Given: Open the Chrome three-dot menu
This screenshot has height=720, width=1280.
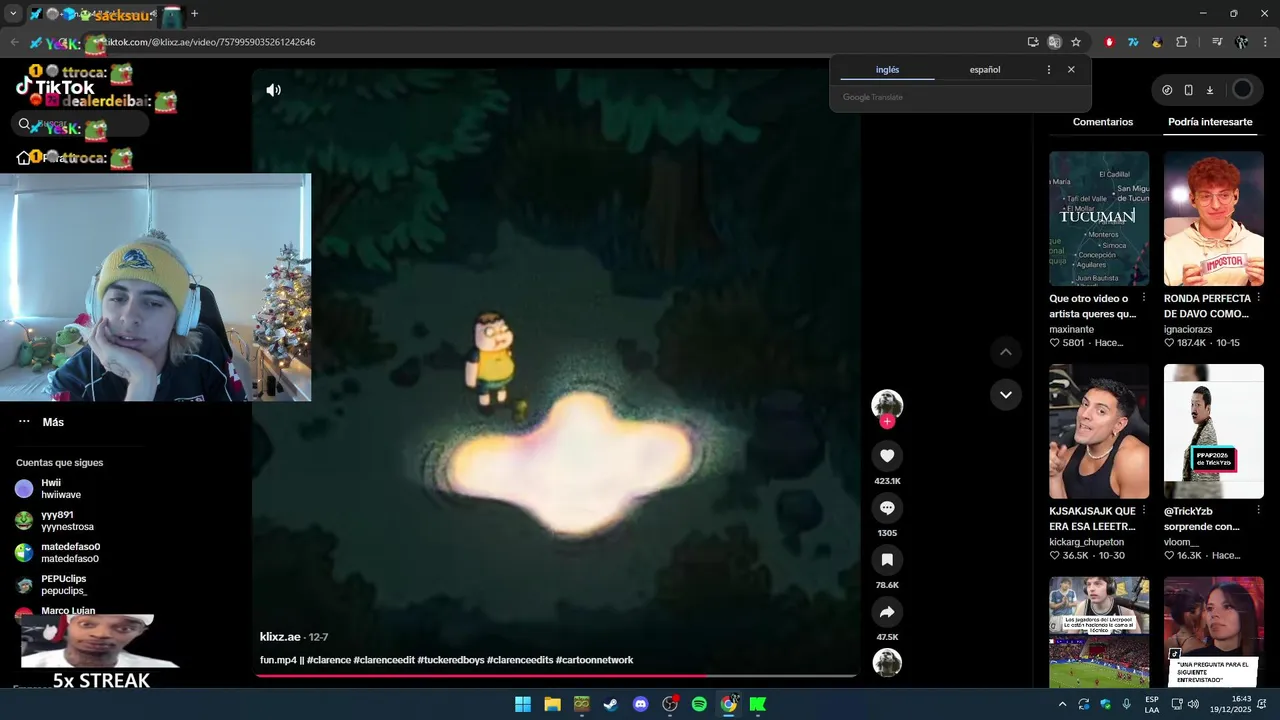Looking at the screenshot, I should point(1265,42).
